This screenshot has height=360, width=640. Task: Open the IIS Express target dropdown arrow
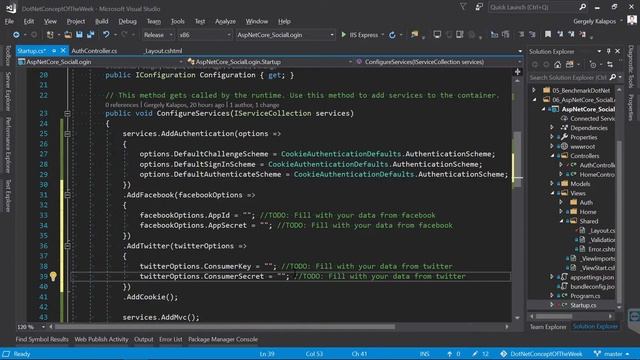click(x=382, y=35)
